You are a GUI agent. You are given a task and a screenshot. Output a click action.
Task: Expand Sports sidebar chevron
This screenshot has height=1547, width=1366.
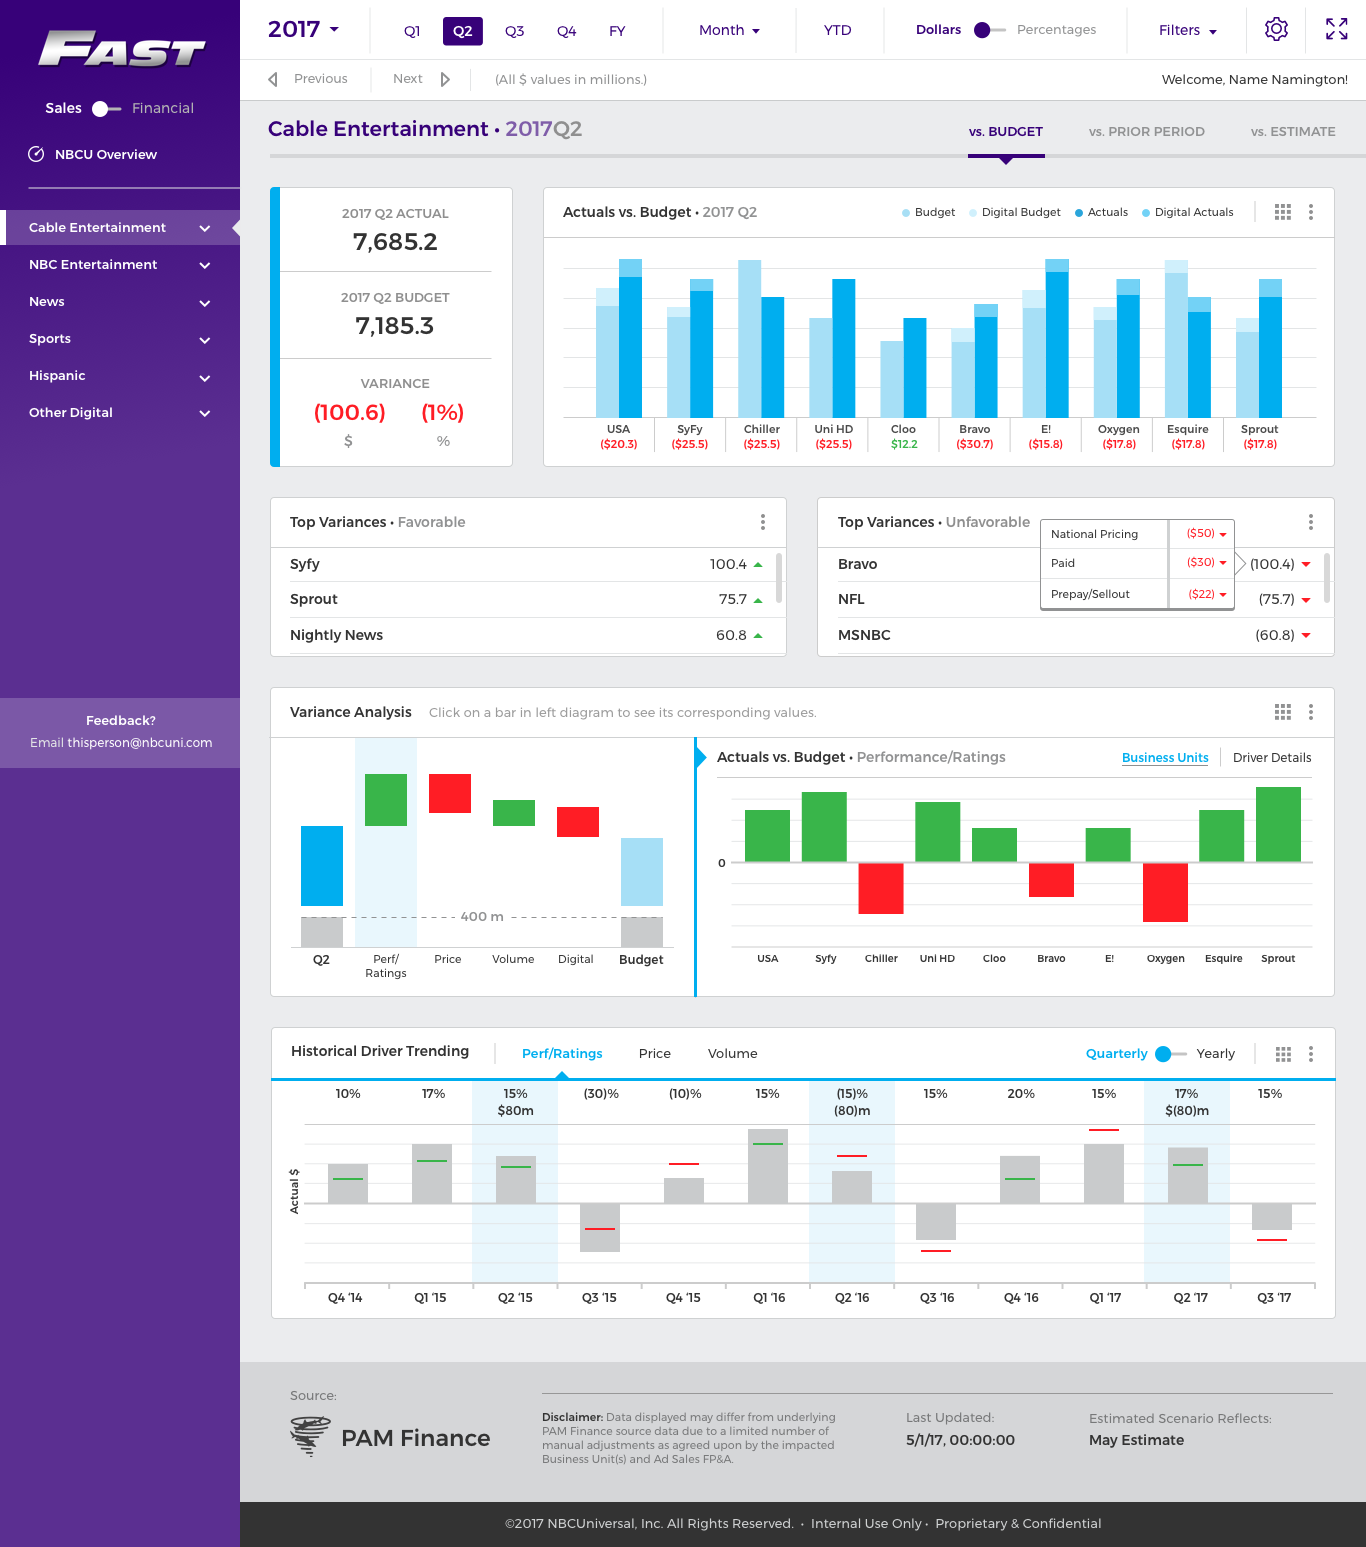point(205,340)
